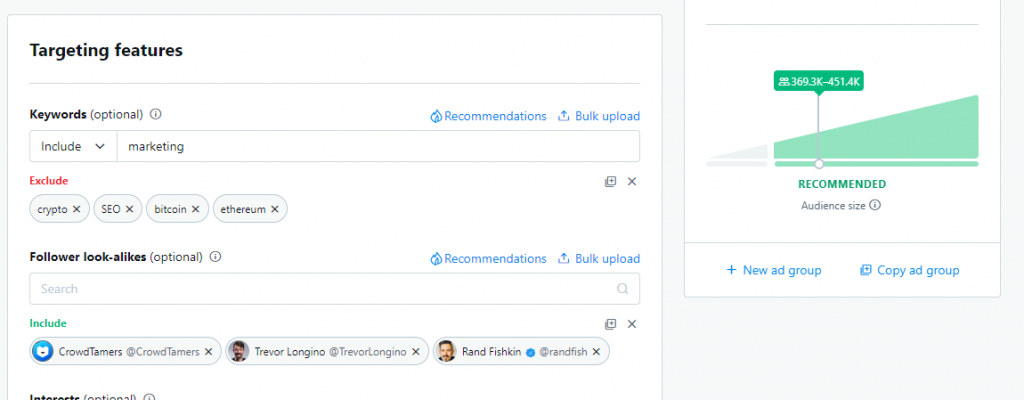Open the Include dropdown for keywords

[73, 146]
